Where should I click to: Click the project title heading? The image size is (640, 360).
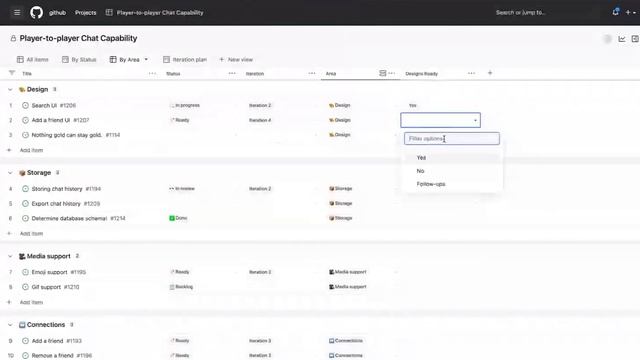(x=78, y=38)
